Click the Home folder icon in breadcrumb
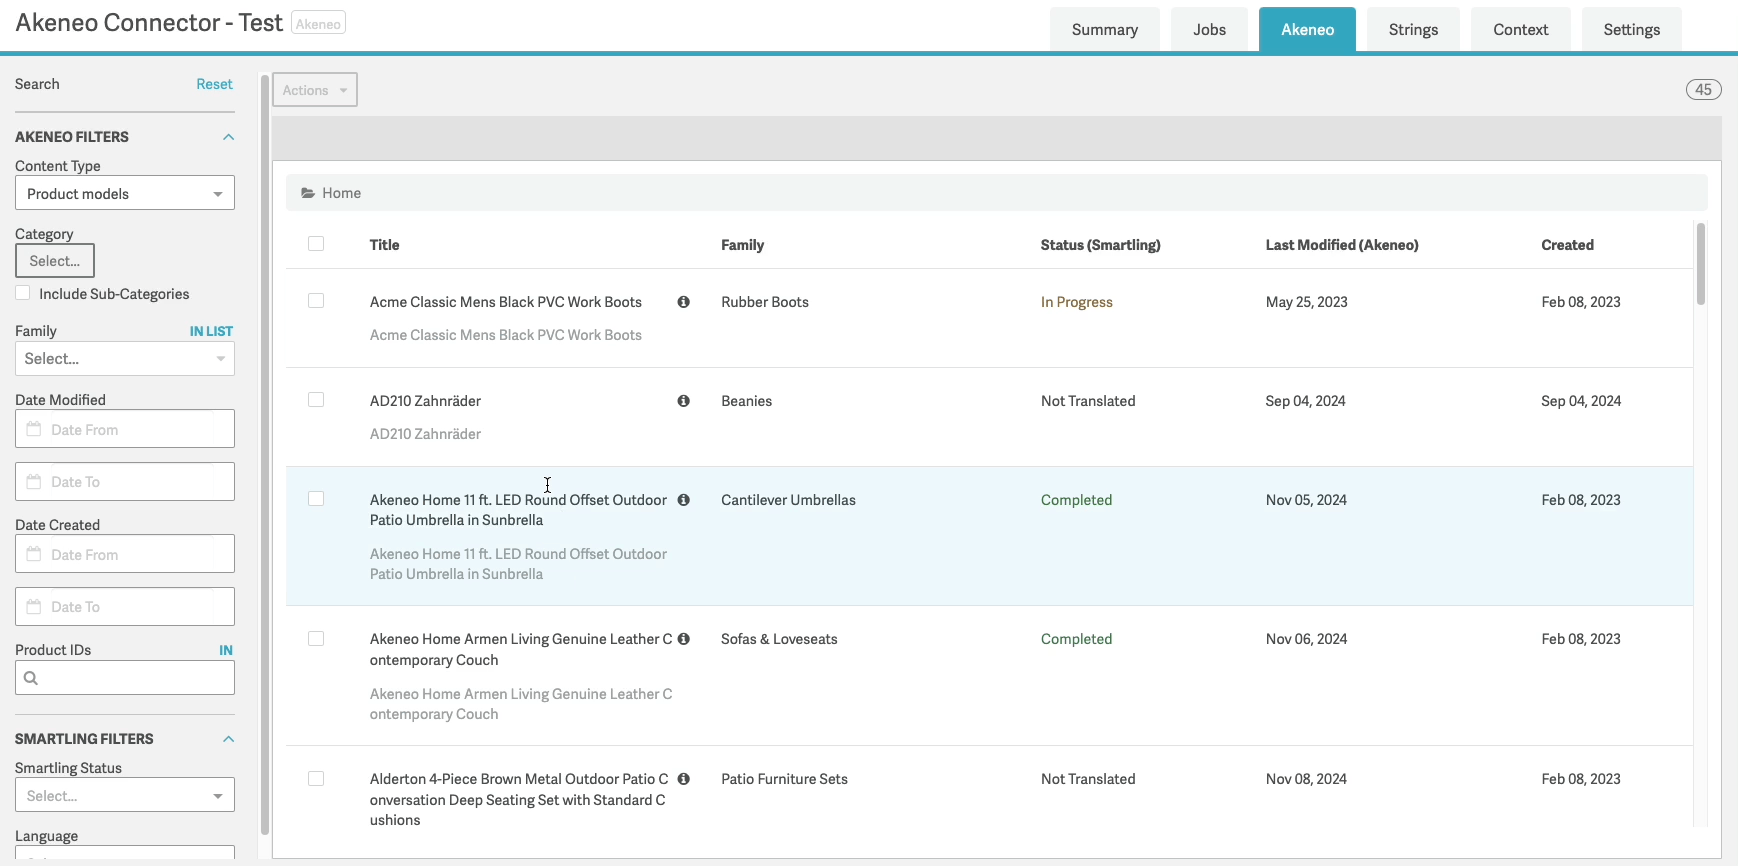 [x=308, y=193]
